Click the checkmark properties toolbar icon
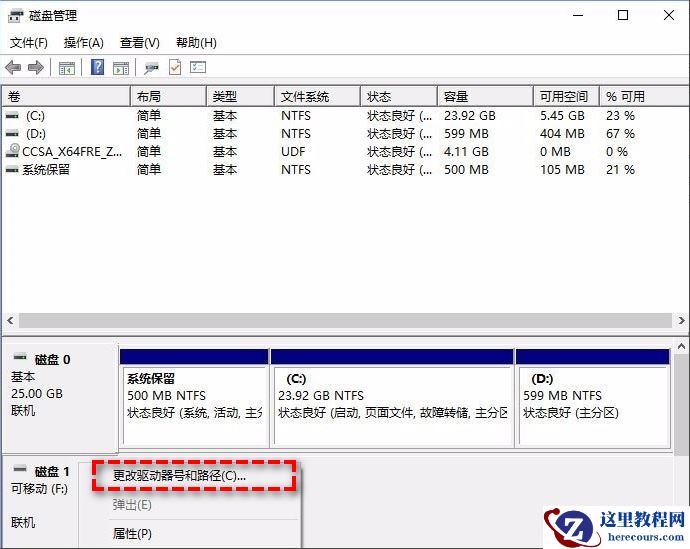 pyautogui.click(x=175, y=67)
